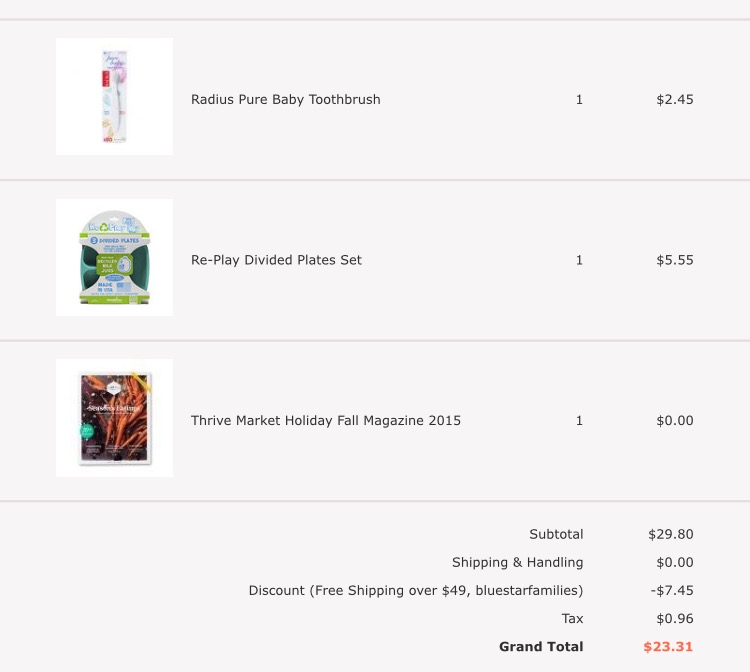Open the Re-Play Divided Plates Set name
This screenshot has width=750, height=672.
pyautogui.click(x=276, y=260)
